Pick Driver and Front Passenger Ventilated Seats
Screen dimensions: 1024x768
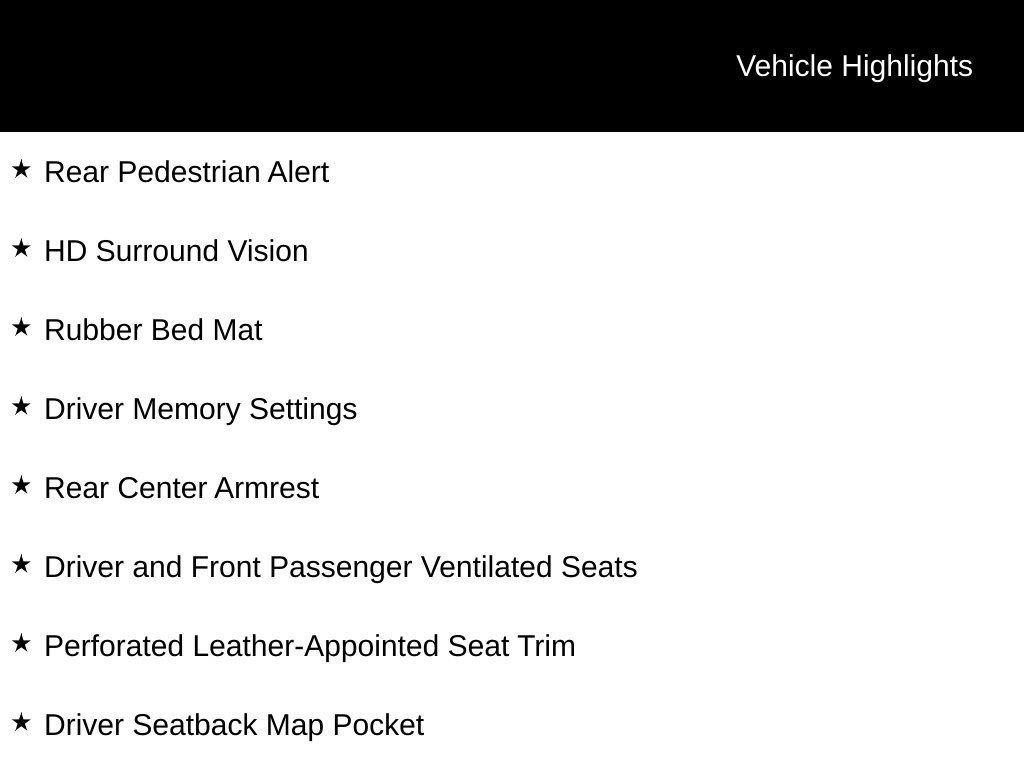[x=340, y=568]
